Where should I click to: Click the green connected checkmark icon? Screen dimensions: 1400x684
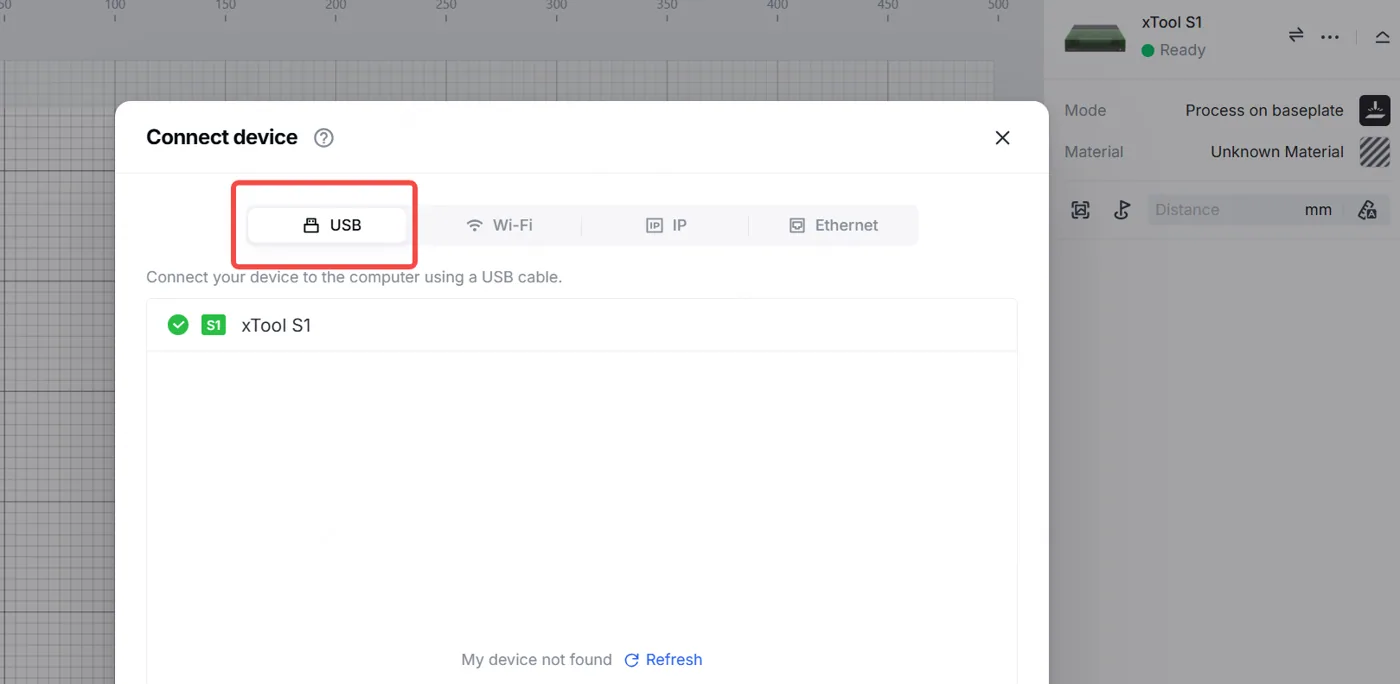(178, 325)
